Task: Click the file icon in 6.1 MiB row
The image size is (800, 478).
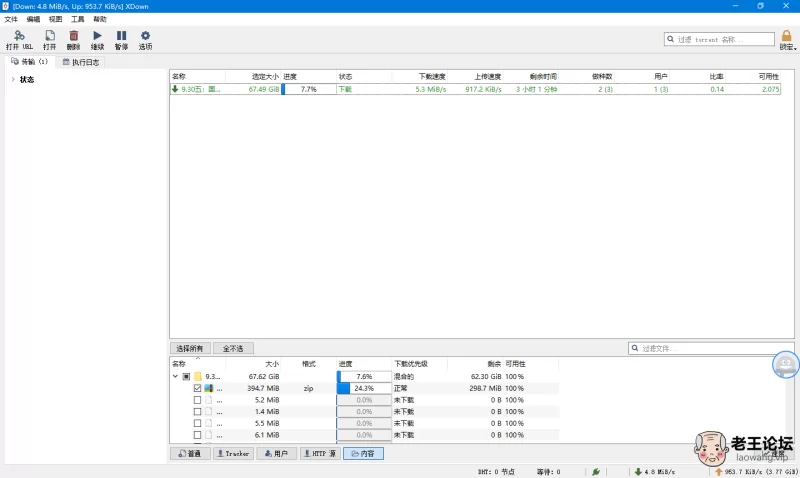Action: [x=209, y=435]
